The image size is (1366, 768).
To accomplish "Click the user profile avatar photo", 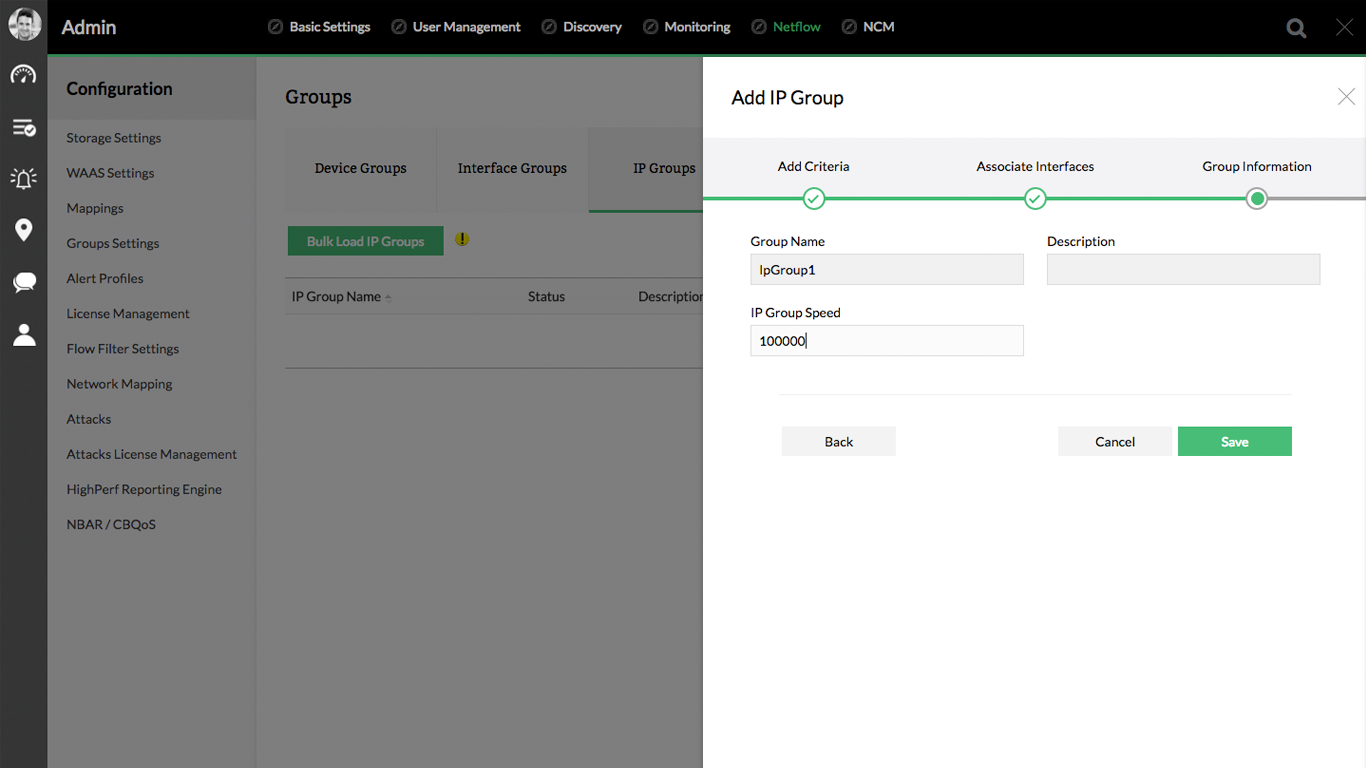I will [25, 25].
